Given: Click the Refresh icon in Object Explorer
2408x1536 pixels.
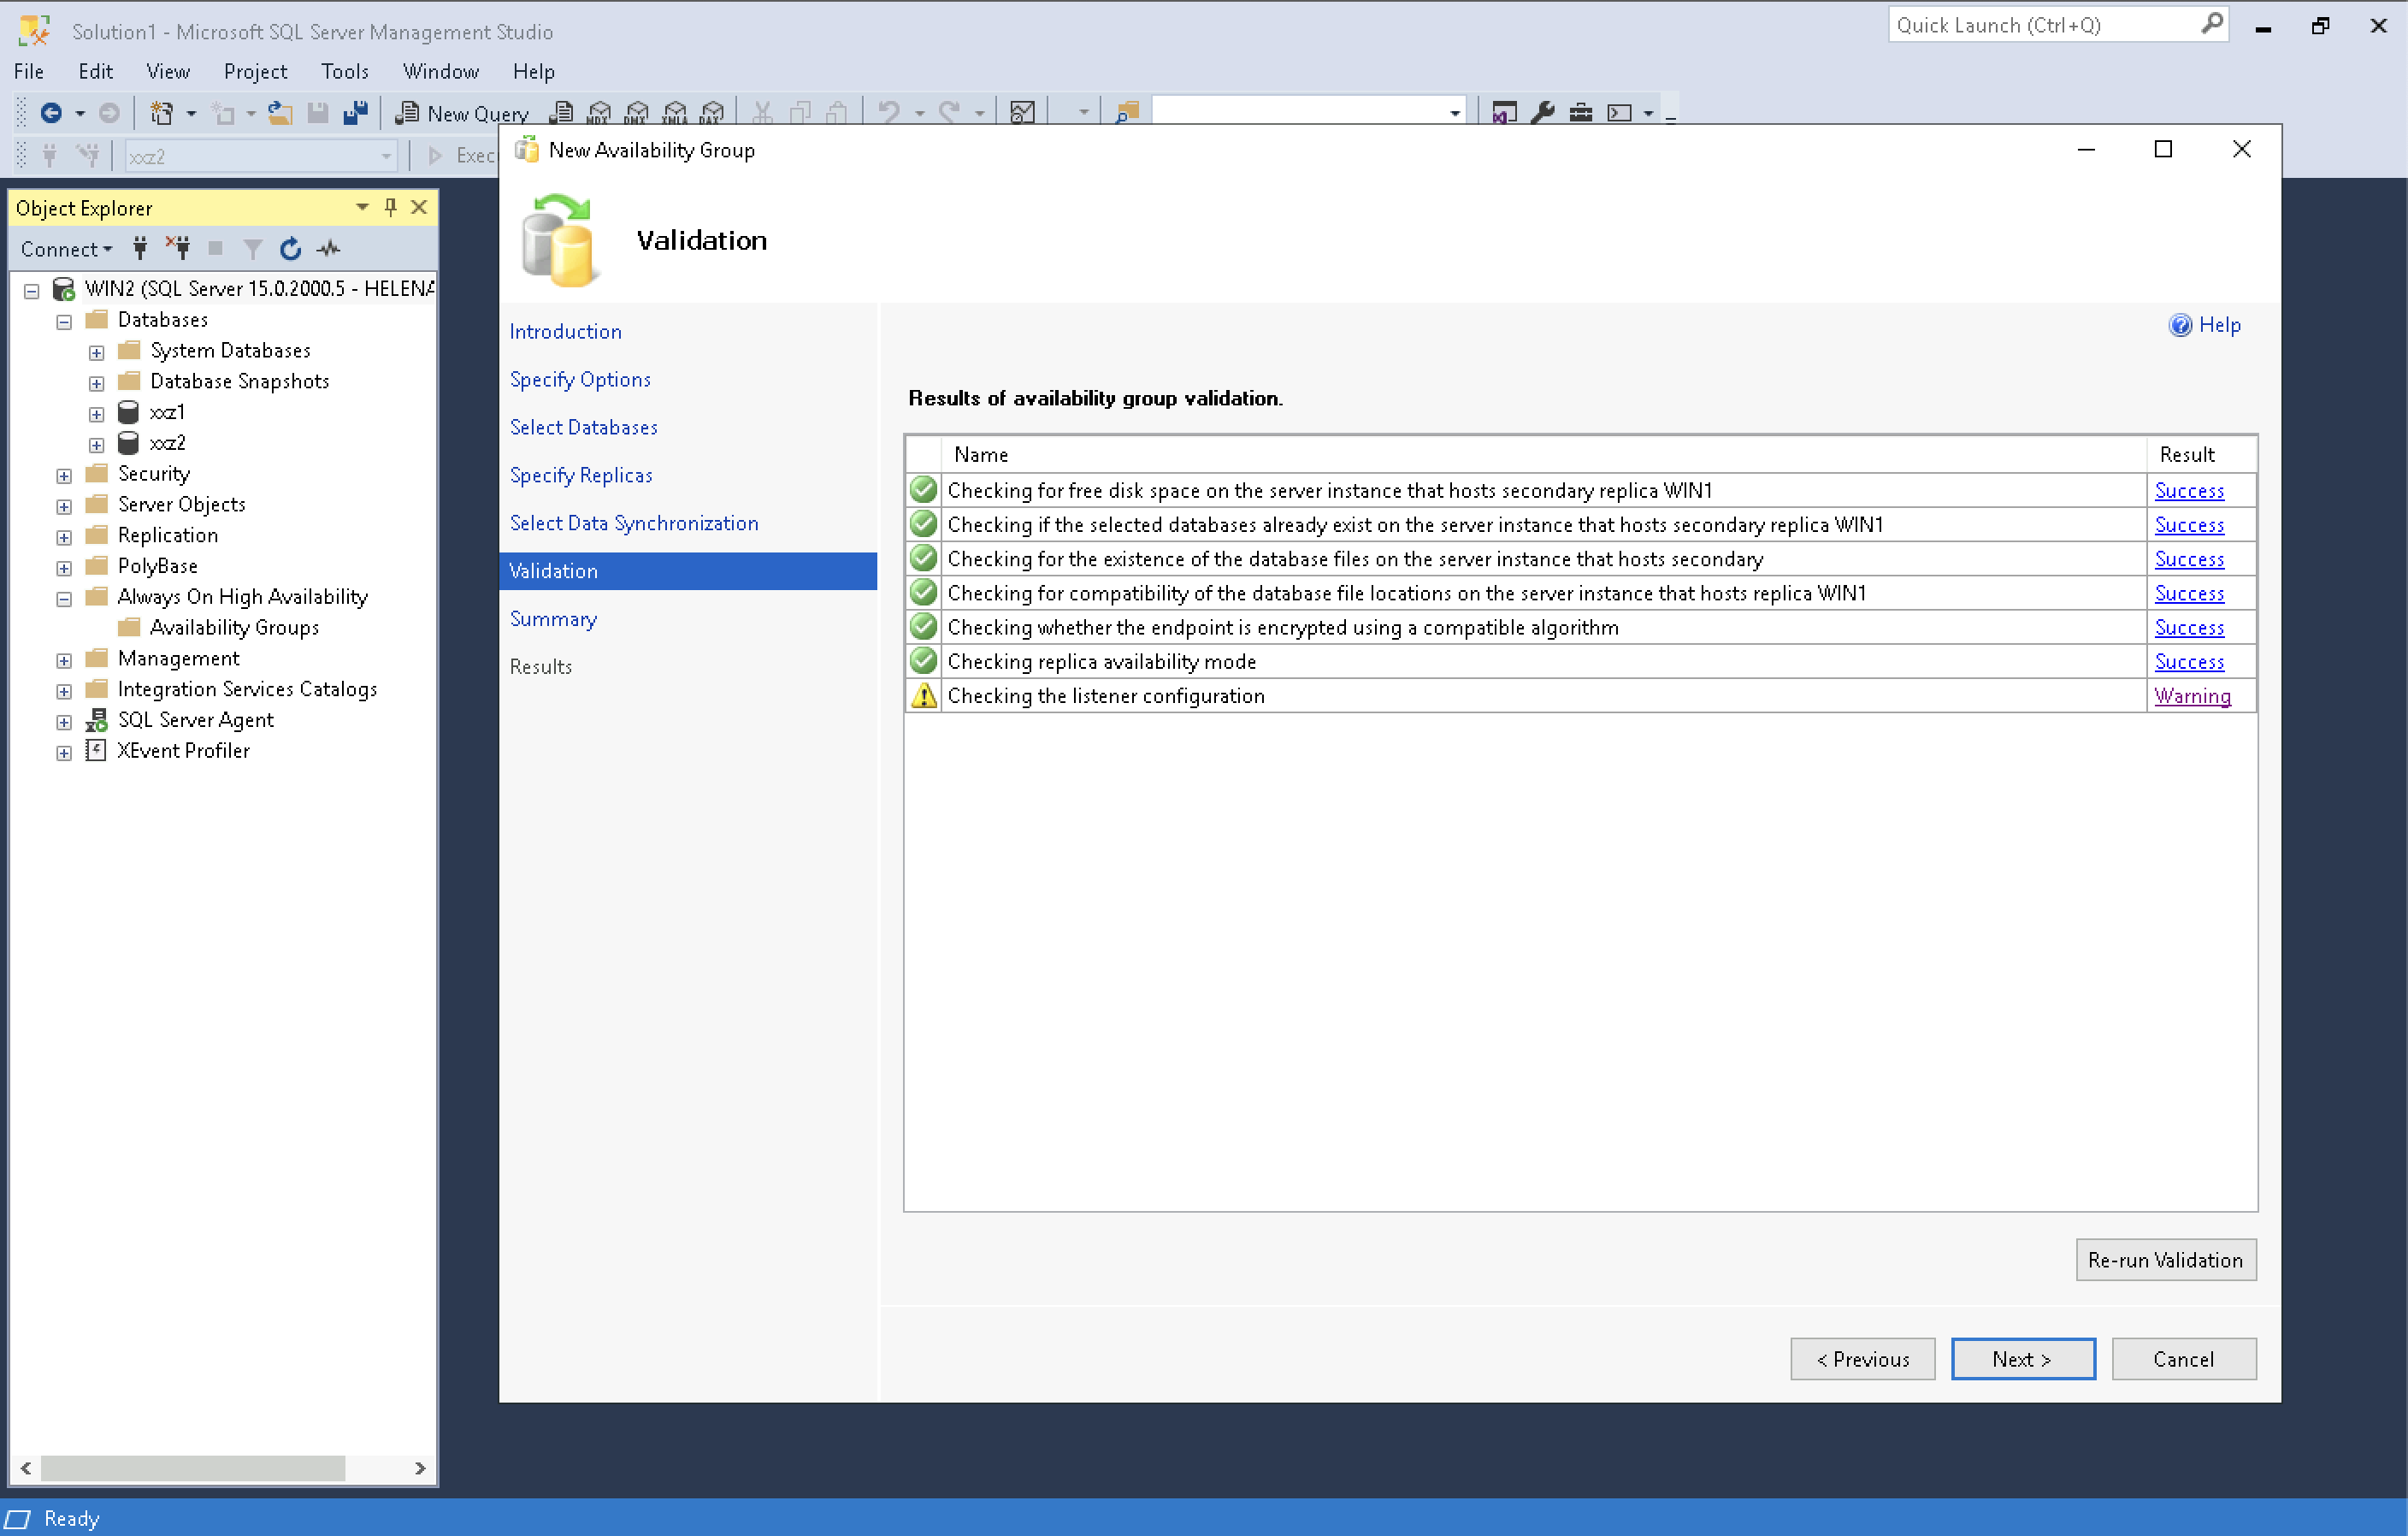Looking at the screenshot, I should [290, 249].
